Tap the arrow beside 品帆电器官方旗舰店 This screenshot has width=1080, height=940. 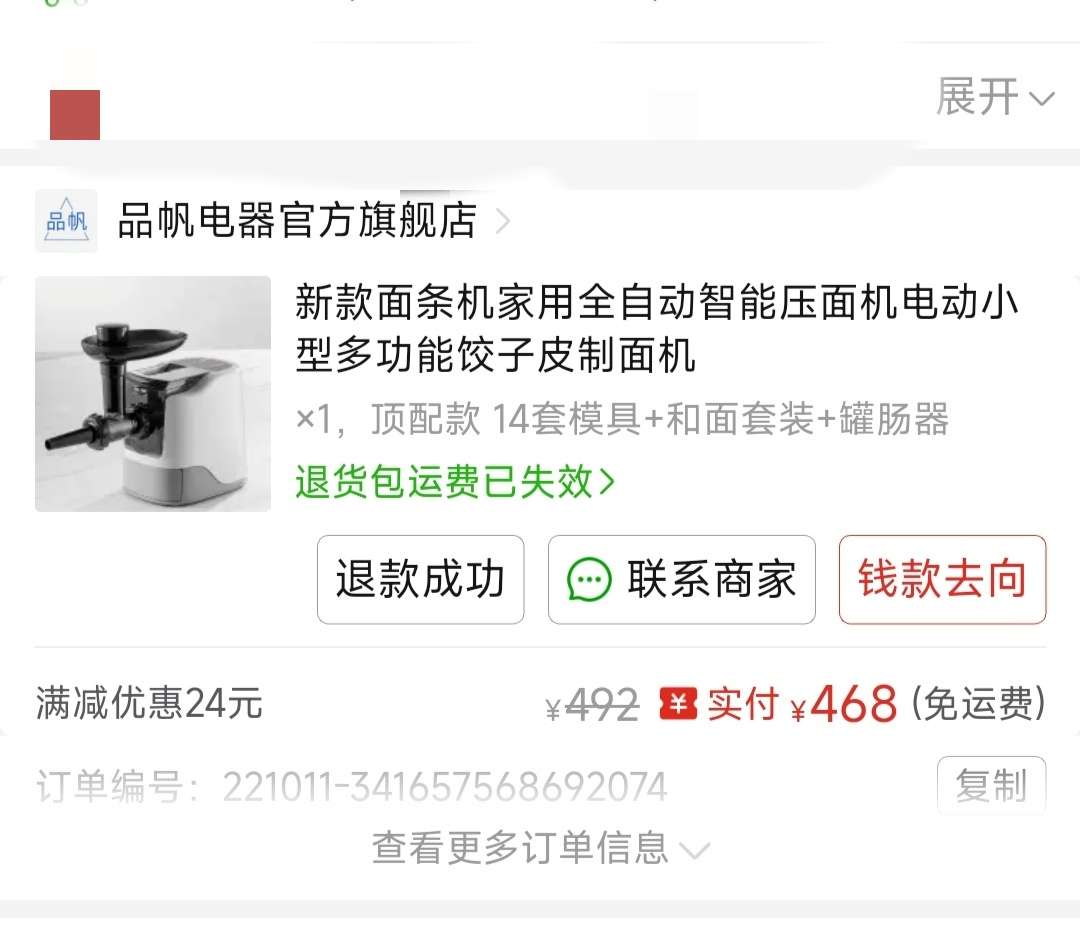[x=503, y=221]
